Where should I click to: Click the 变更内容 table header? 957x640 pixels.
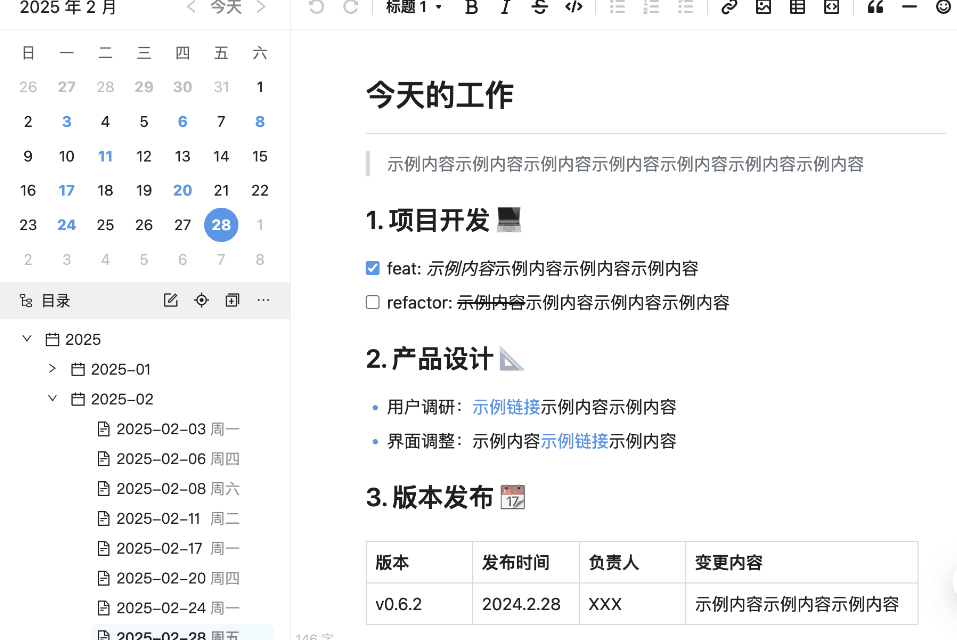pyautogui.click(x=802, y=563)
